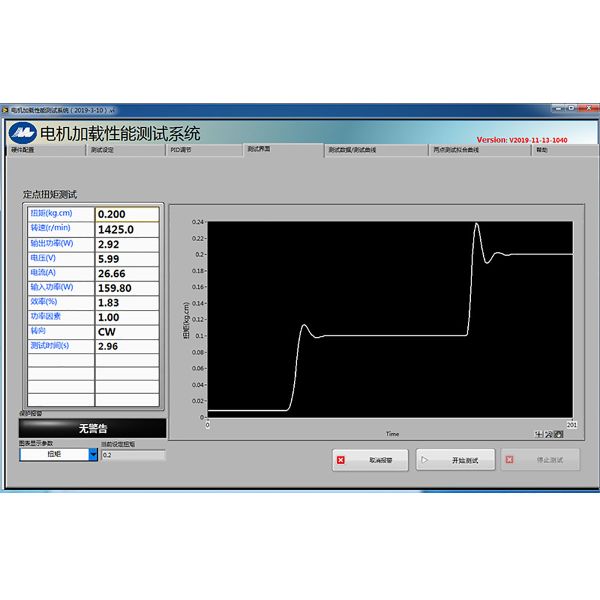Select the output power value 2.92
The height and width of the screenshot is (600, 600).
pyautogui.click(x=127, y=245)
